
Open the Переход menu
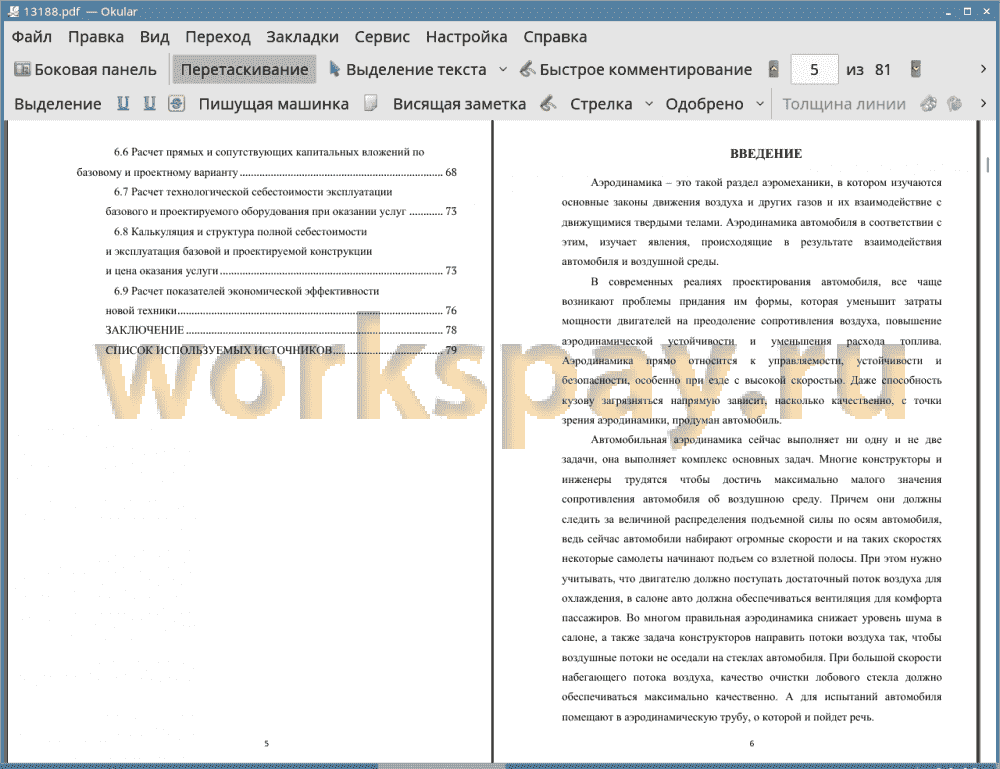tap(217, 37)
